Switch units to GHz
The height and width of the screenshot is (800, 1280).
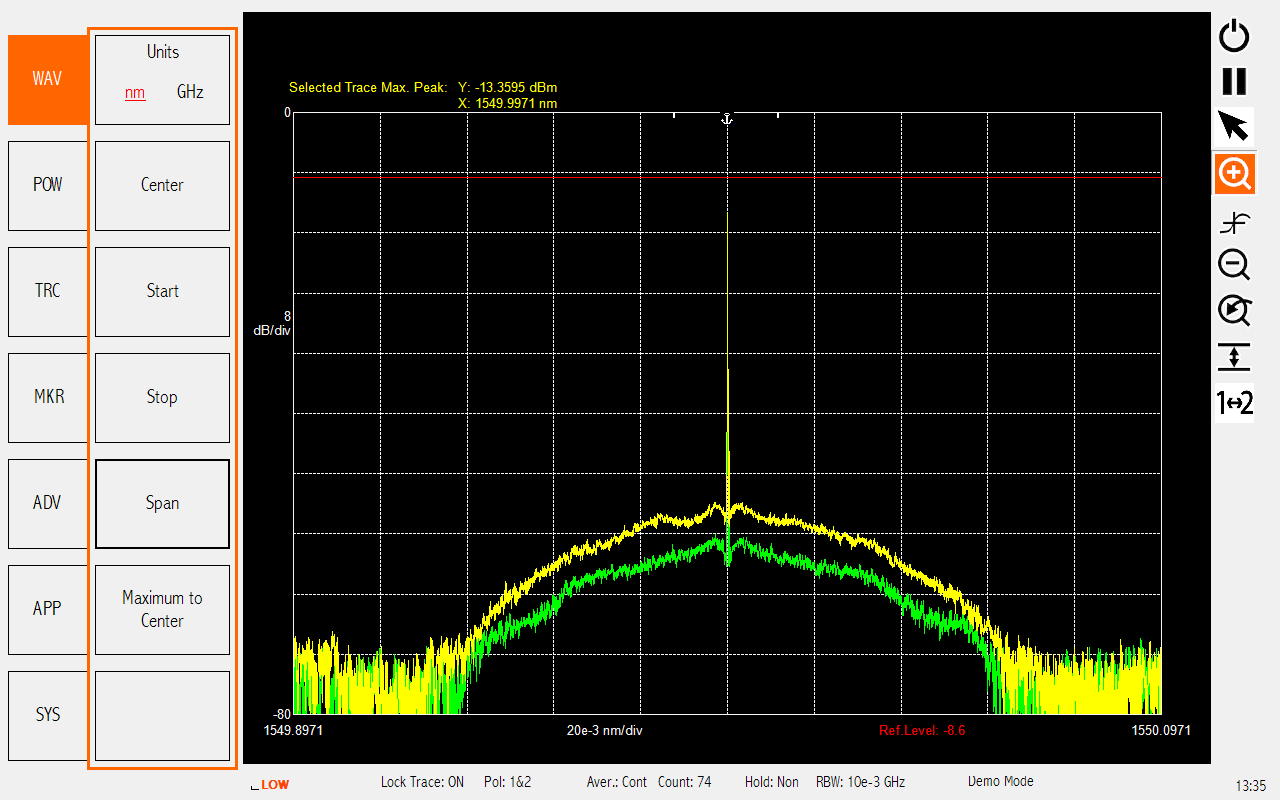[x=189, y=92]
